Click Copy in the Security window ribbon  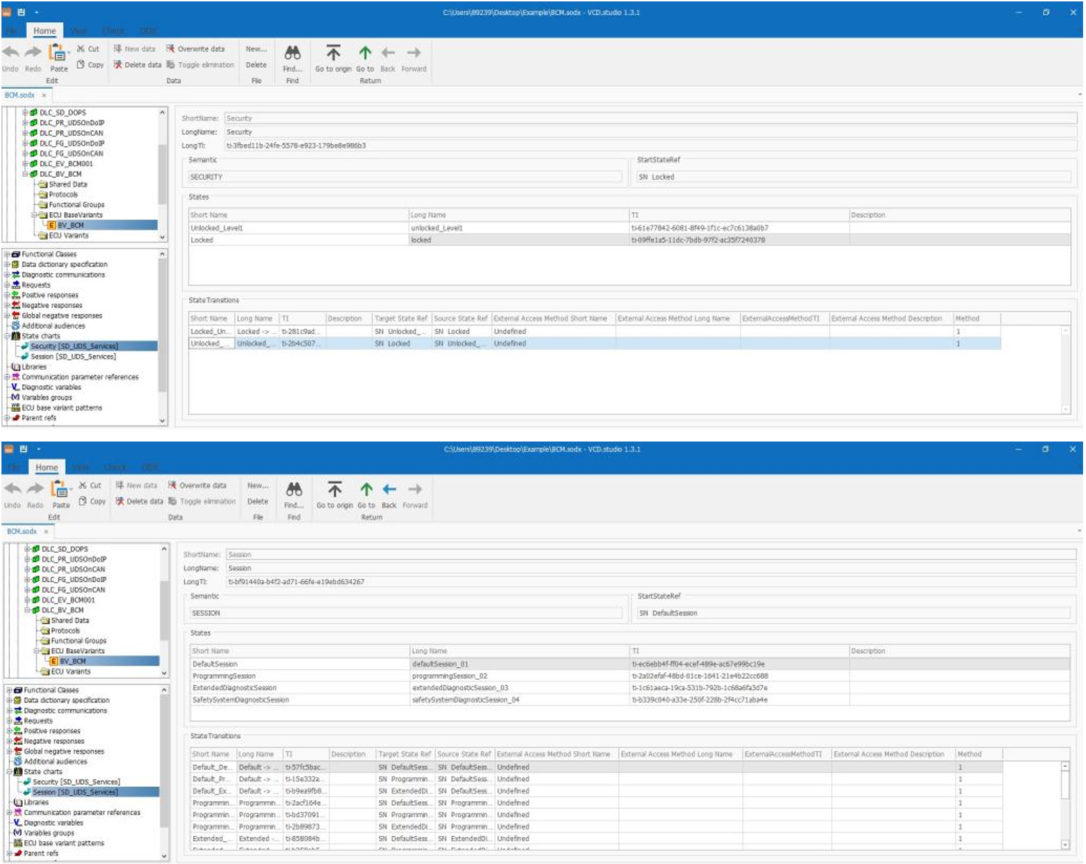point(90,64)
